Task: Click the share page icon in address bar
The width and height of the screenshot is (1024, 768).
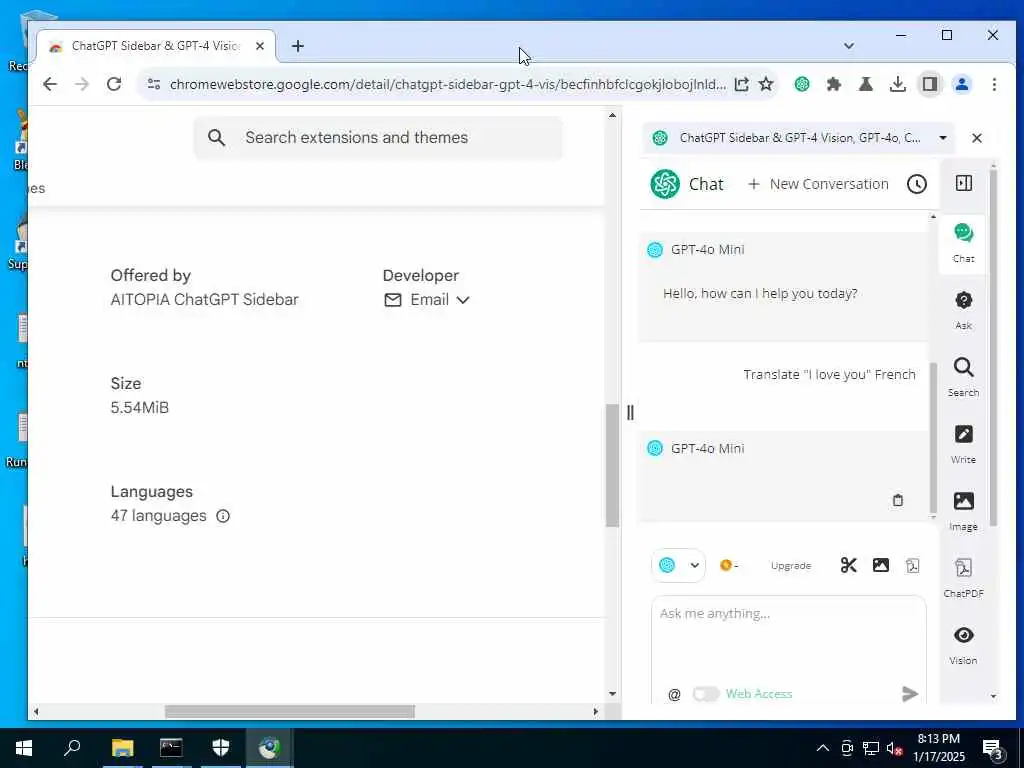Action: coord(741,84)
